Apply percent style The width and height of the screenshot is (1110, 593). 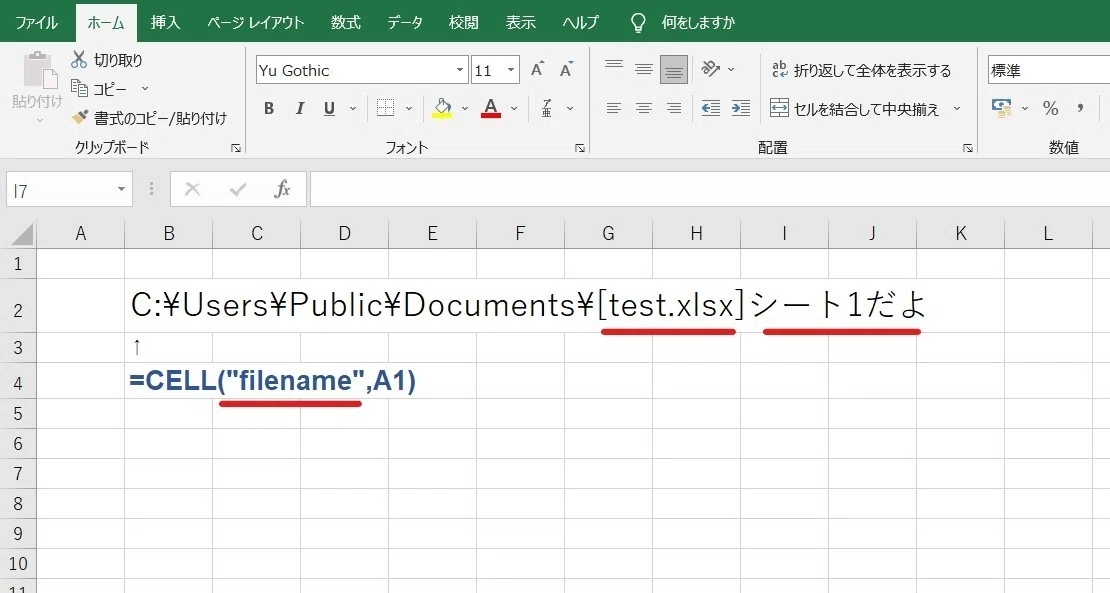1051,108
